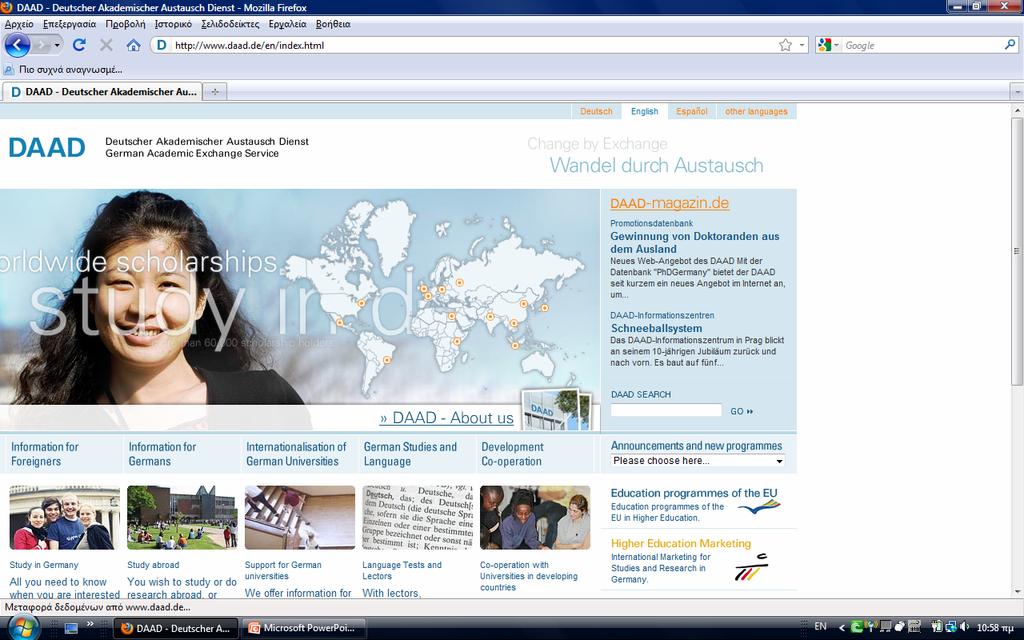Open the Schneeballsystem article link
Image resolution: width=1024 pixels, height=640 pixels.
point(656,328)
